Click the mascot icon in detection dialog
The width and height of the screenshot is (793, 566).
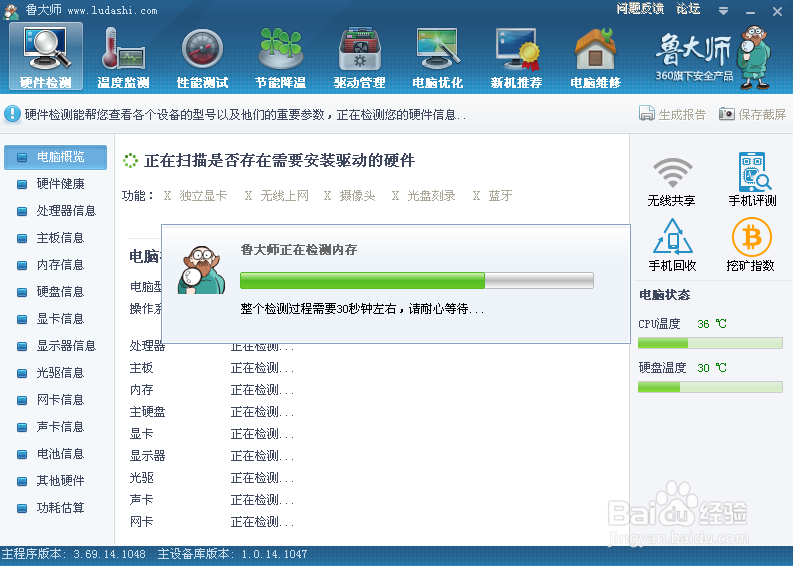[201, 270]
